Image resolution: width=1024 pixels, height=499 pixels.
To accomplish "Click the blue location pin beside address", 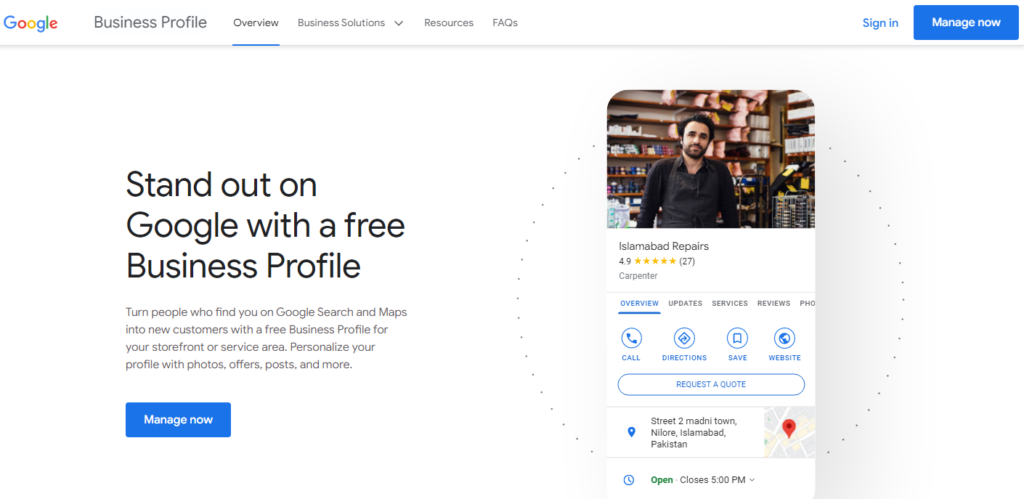I will (x=631, y=432).
